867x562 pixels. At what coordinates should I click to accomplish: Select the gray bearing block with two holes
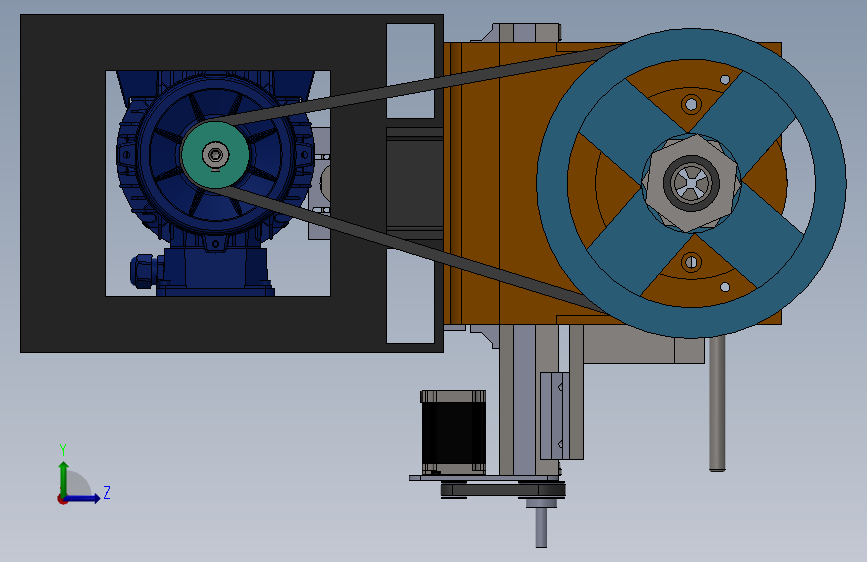click(x=555, y=416)
